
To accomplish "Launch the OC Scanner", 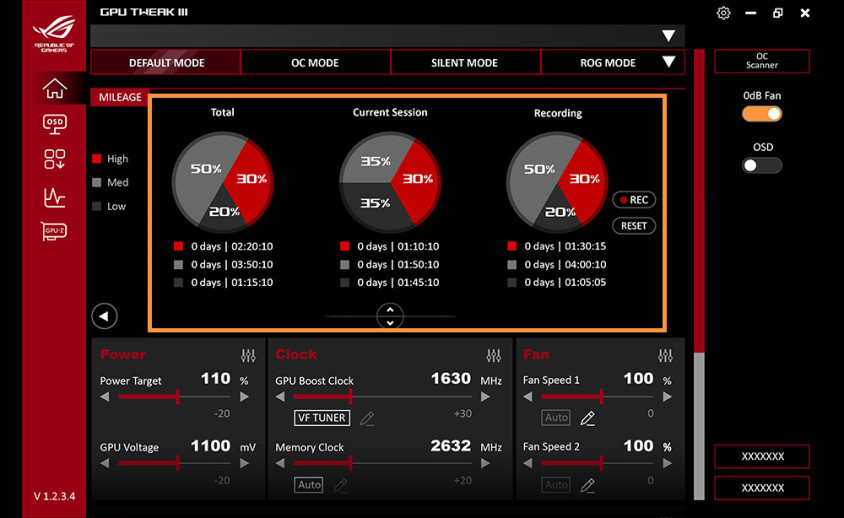I will point(761,61).
